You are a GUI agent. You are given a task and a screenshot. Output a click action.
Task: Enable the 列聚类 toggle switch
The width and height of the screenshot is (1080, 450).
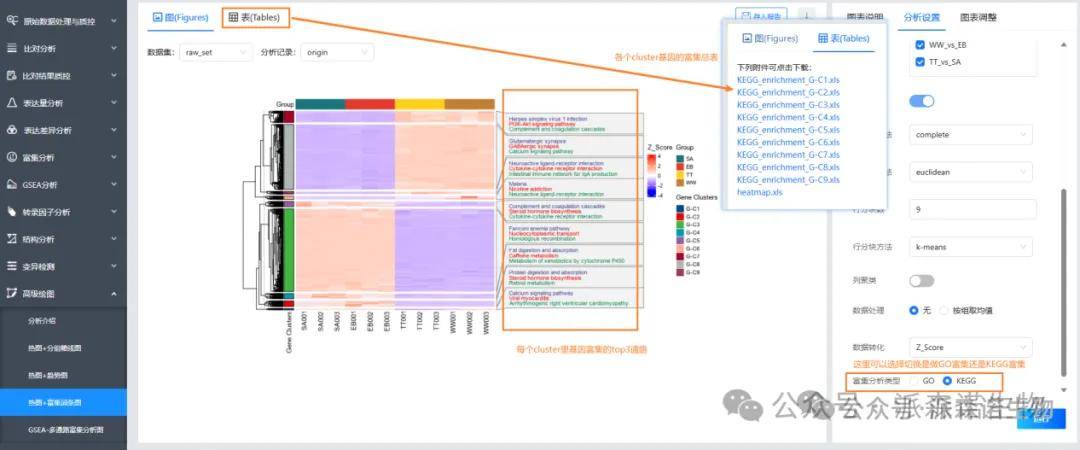921,281
